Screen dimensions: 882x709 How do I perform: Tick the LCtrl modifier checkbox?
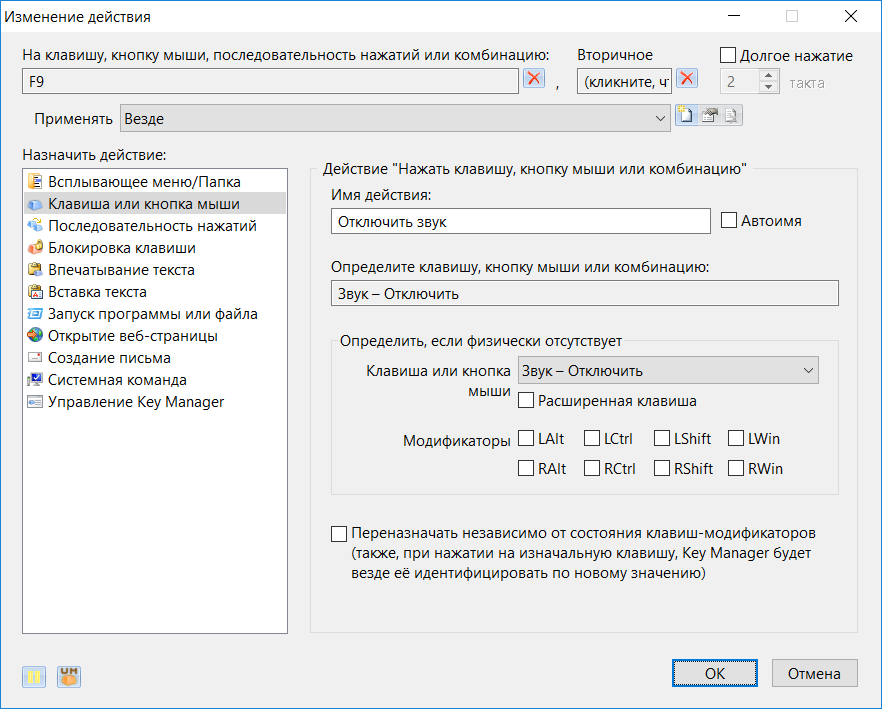click(593, 439)
